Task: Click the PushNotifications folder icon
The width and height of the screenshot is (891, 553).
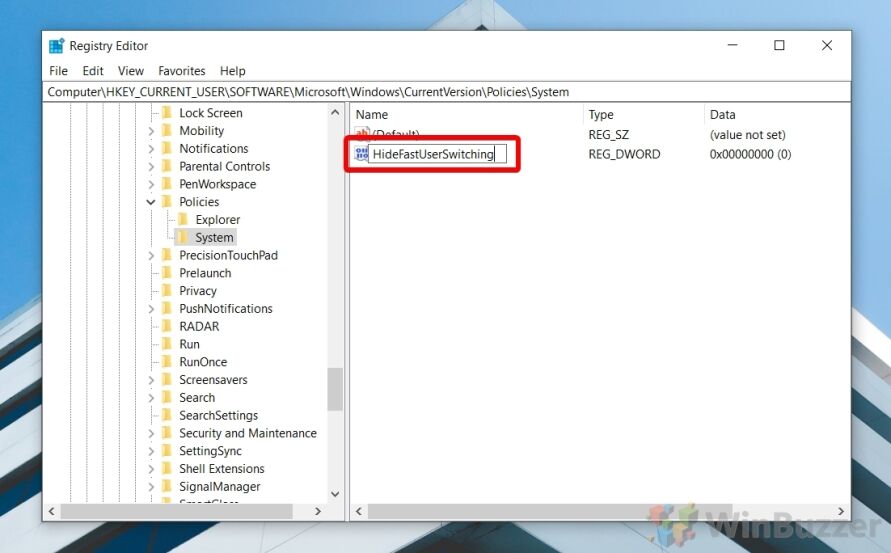Action: [167, 308]
